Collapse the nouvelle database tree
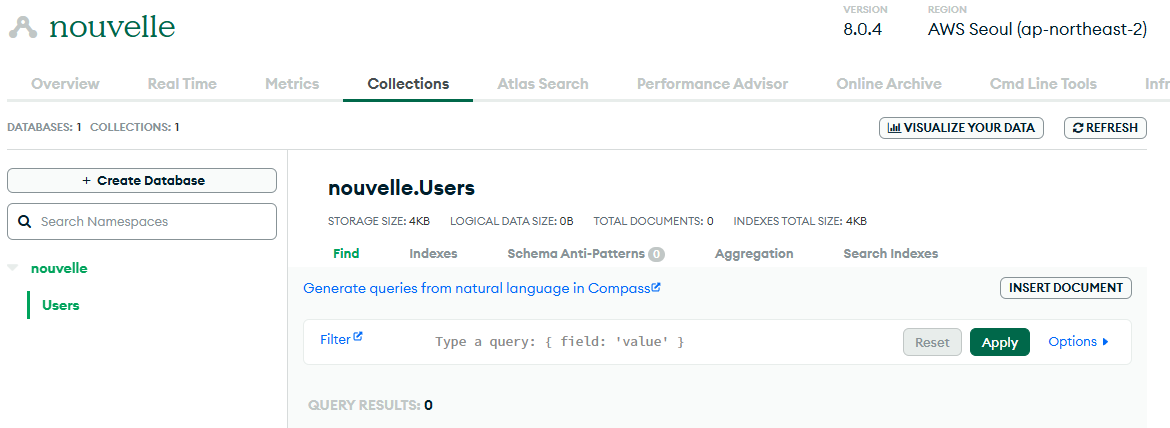Image resolution: width=1170 pixels, height=428 pixels. 13,268
